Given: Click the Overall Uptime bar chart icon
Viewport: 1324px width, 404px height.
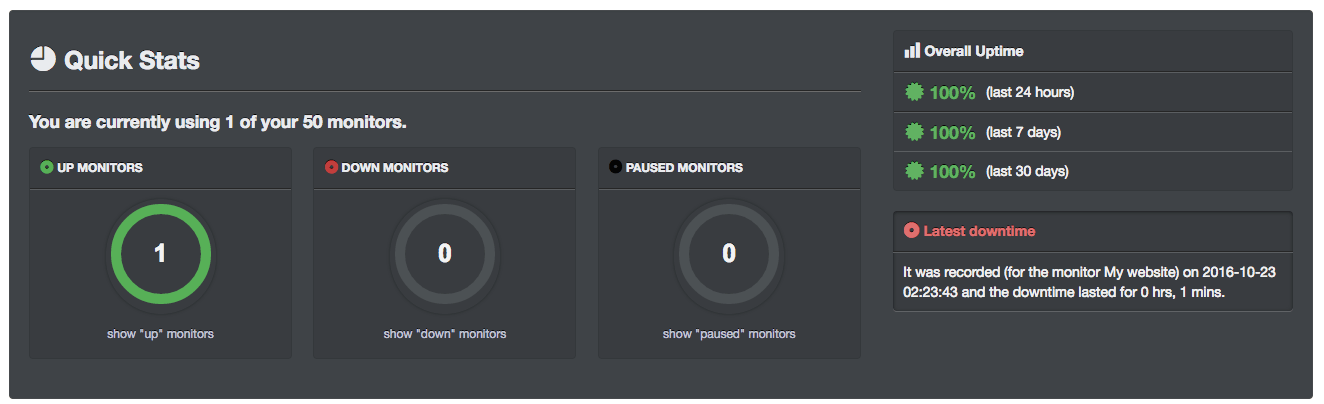Looking at the screenshot, I should tap(911, 50).
